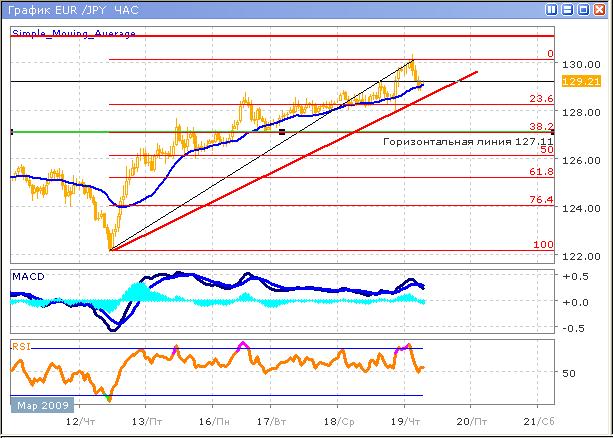Click the middle handle on horizontal line
613x438 pixels.
[282, 131]
